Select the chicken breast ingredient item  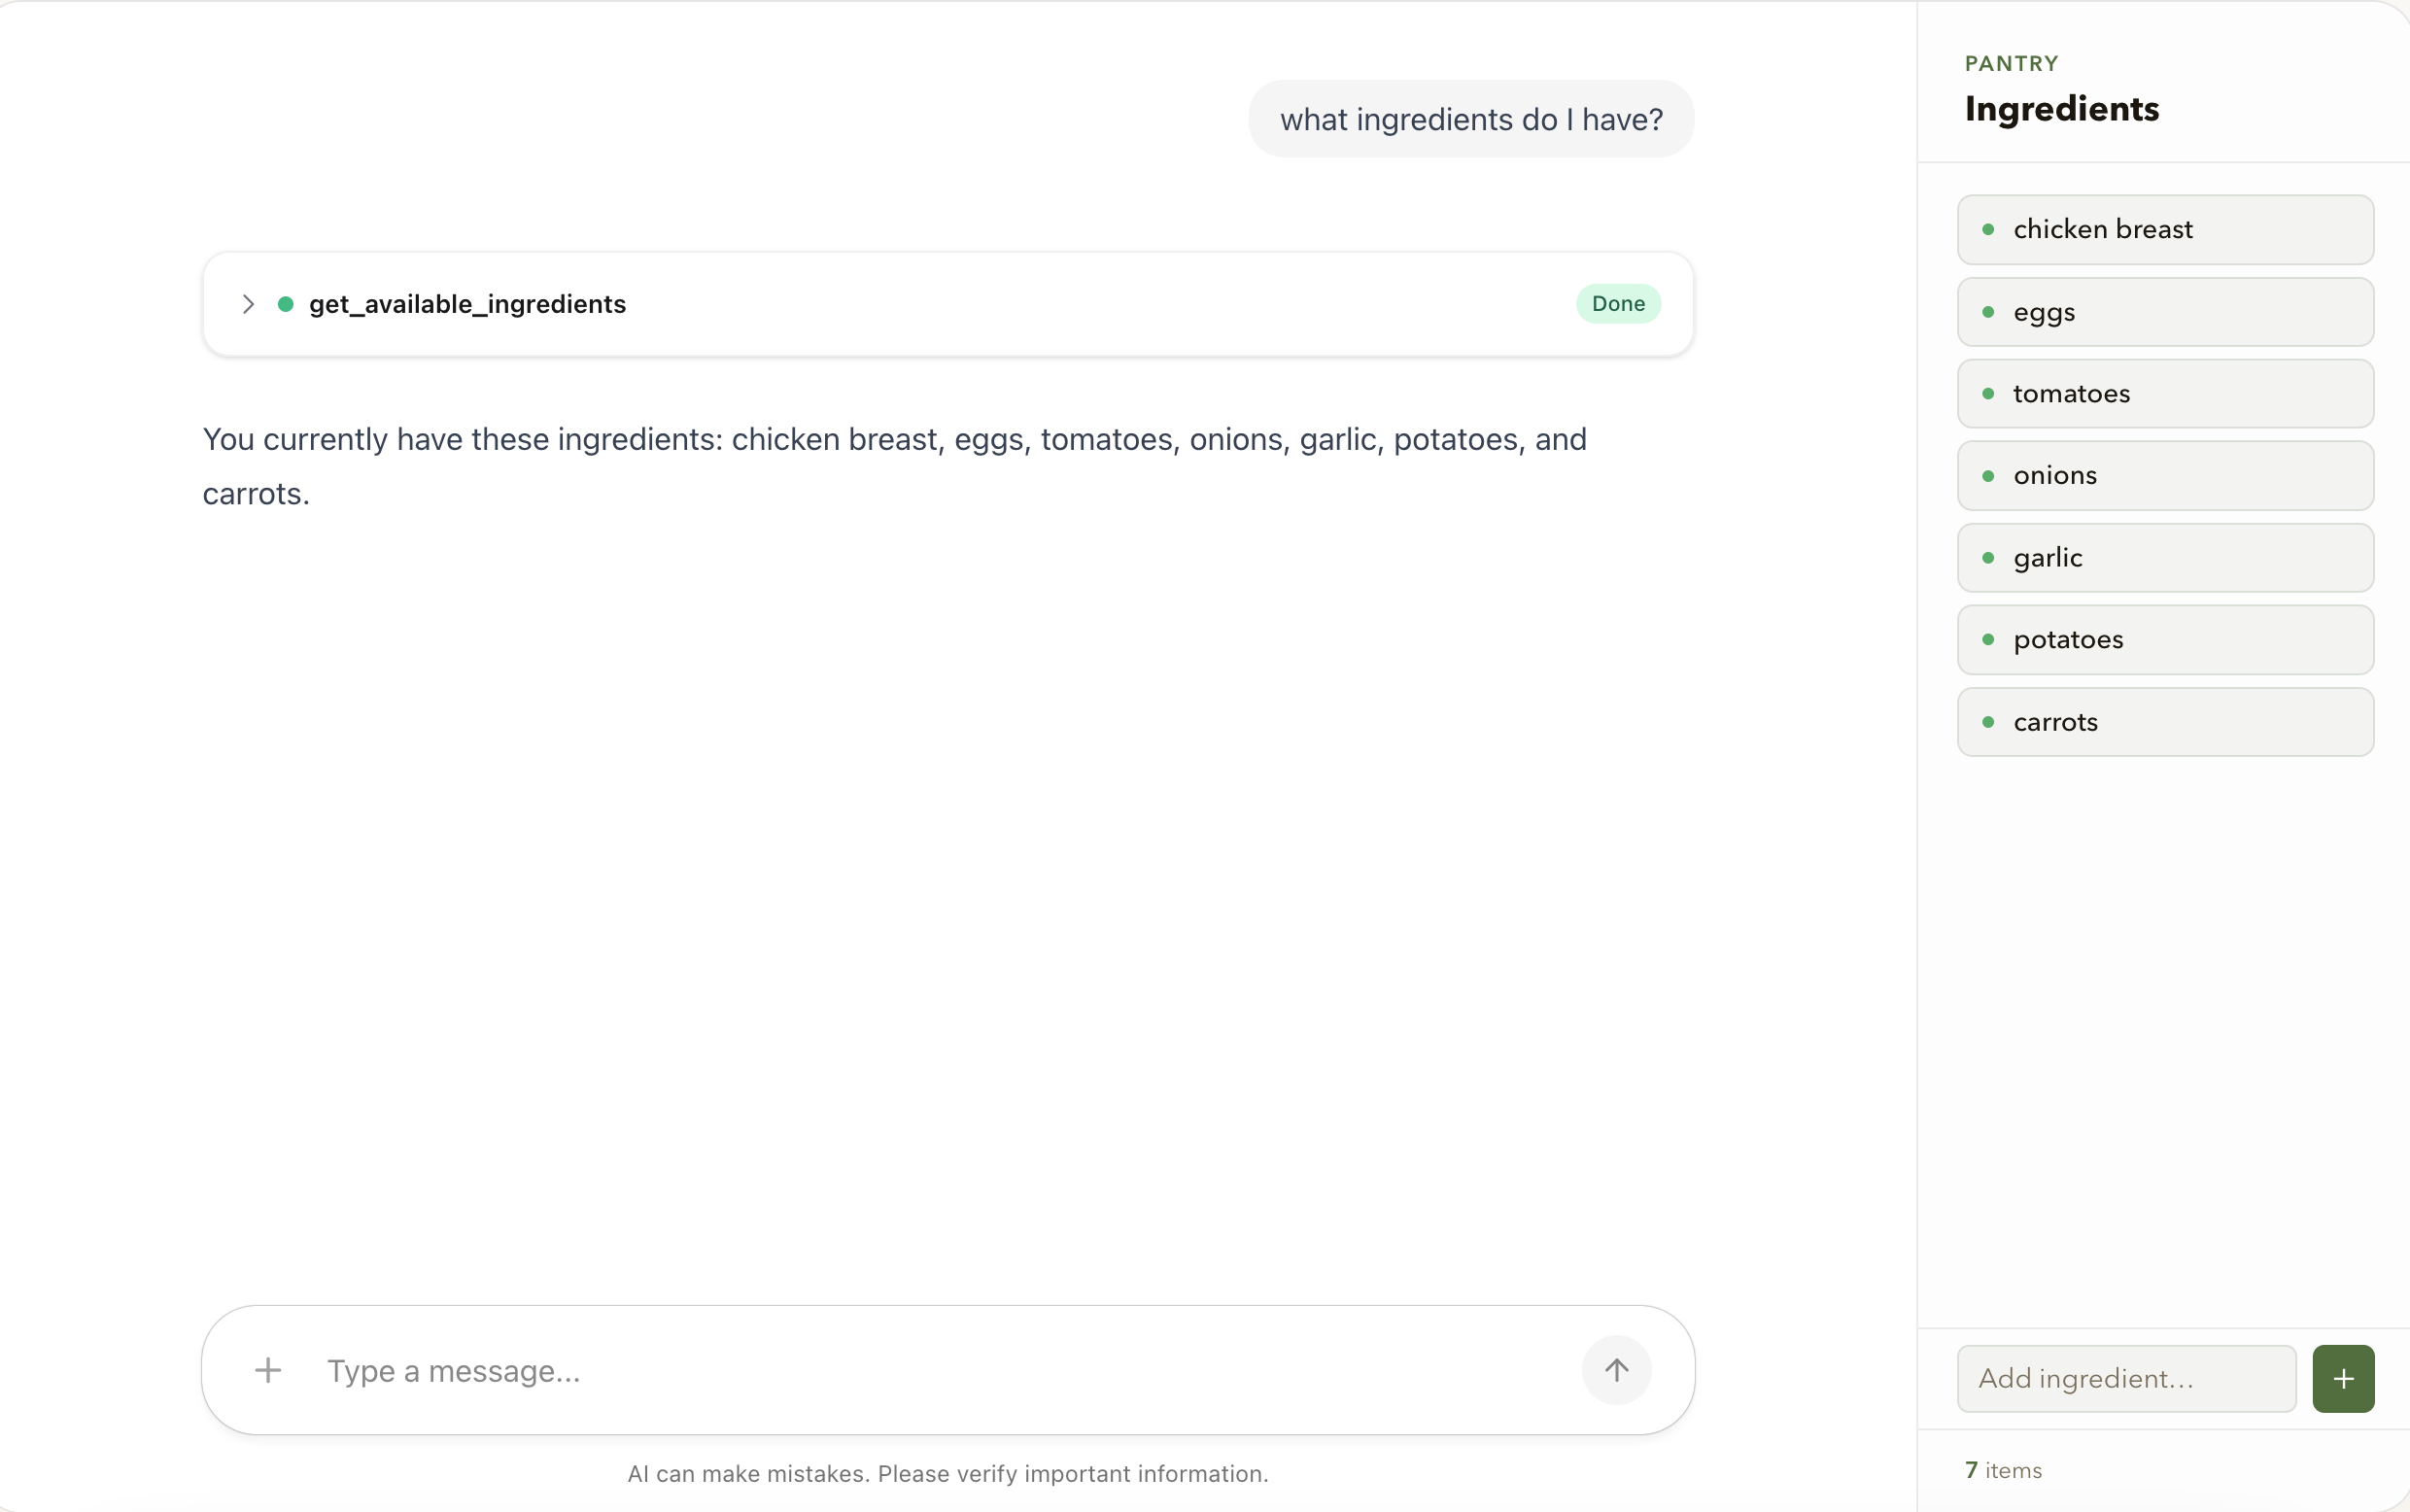click(x=2165, y=230)
